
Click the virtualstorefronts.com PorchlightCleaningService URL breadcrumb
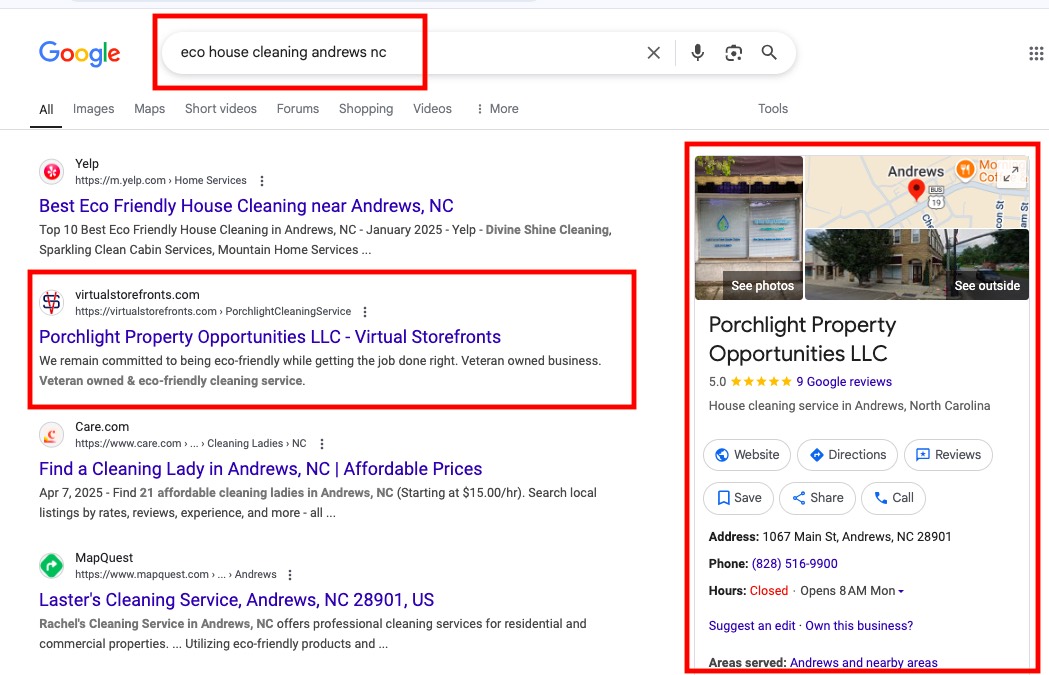pos(213,312)
